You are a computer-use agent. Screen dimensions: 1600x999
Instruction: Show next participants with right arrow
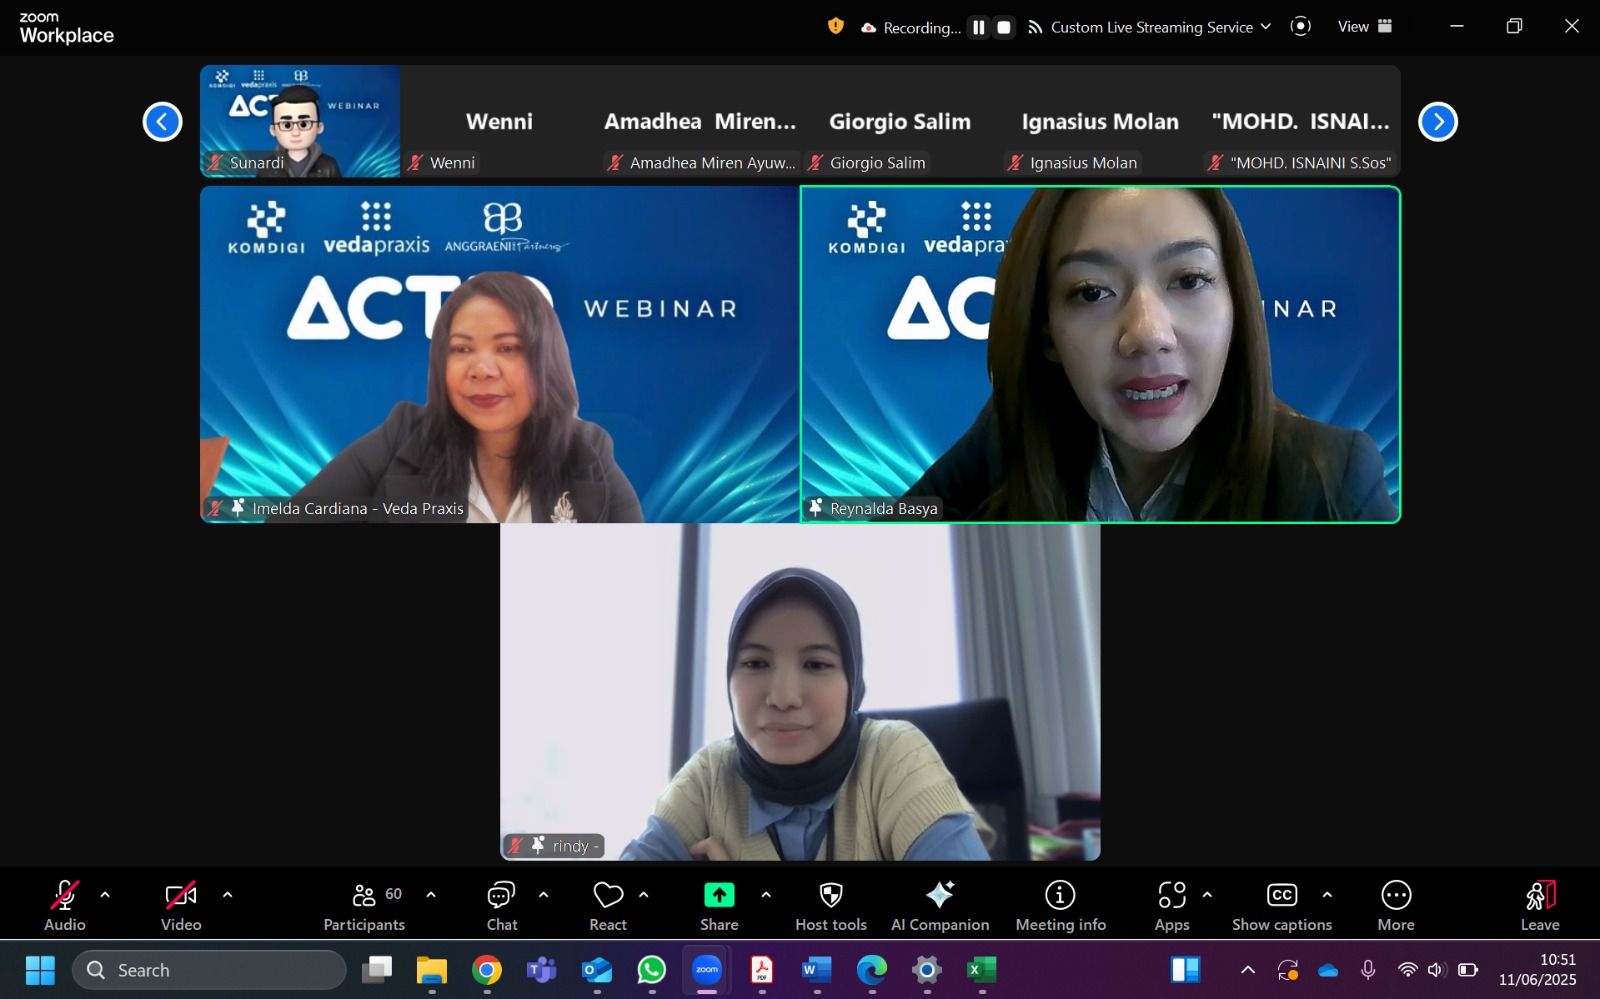click(1438, 122)
